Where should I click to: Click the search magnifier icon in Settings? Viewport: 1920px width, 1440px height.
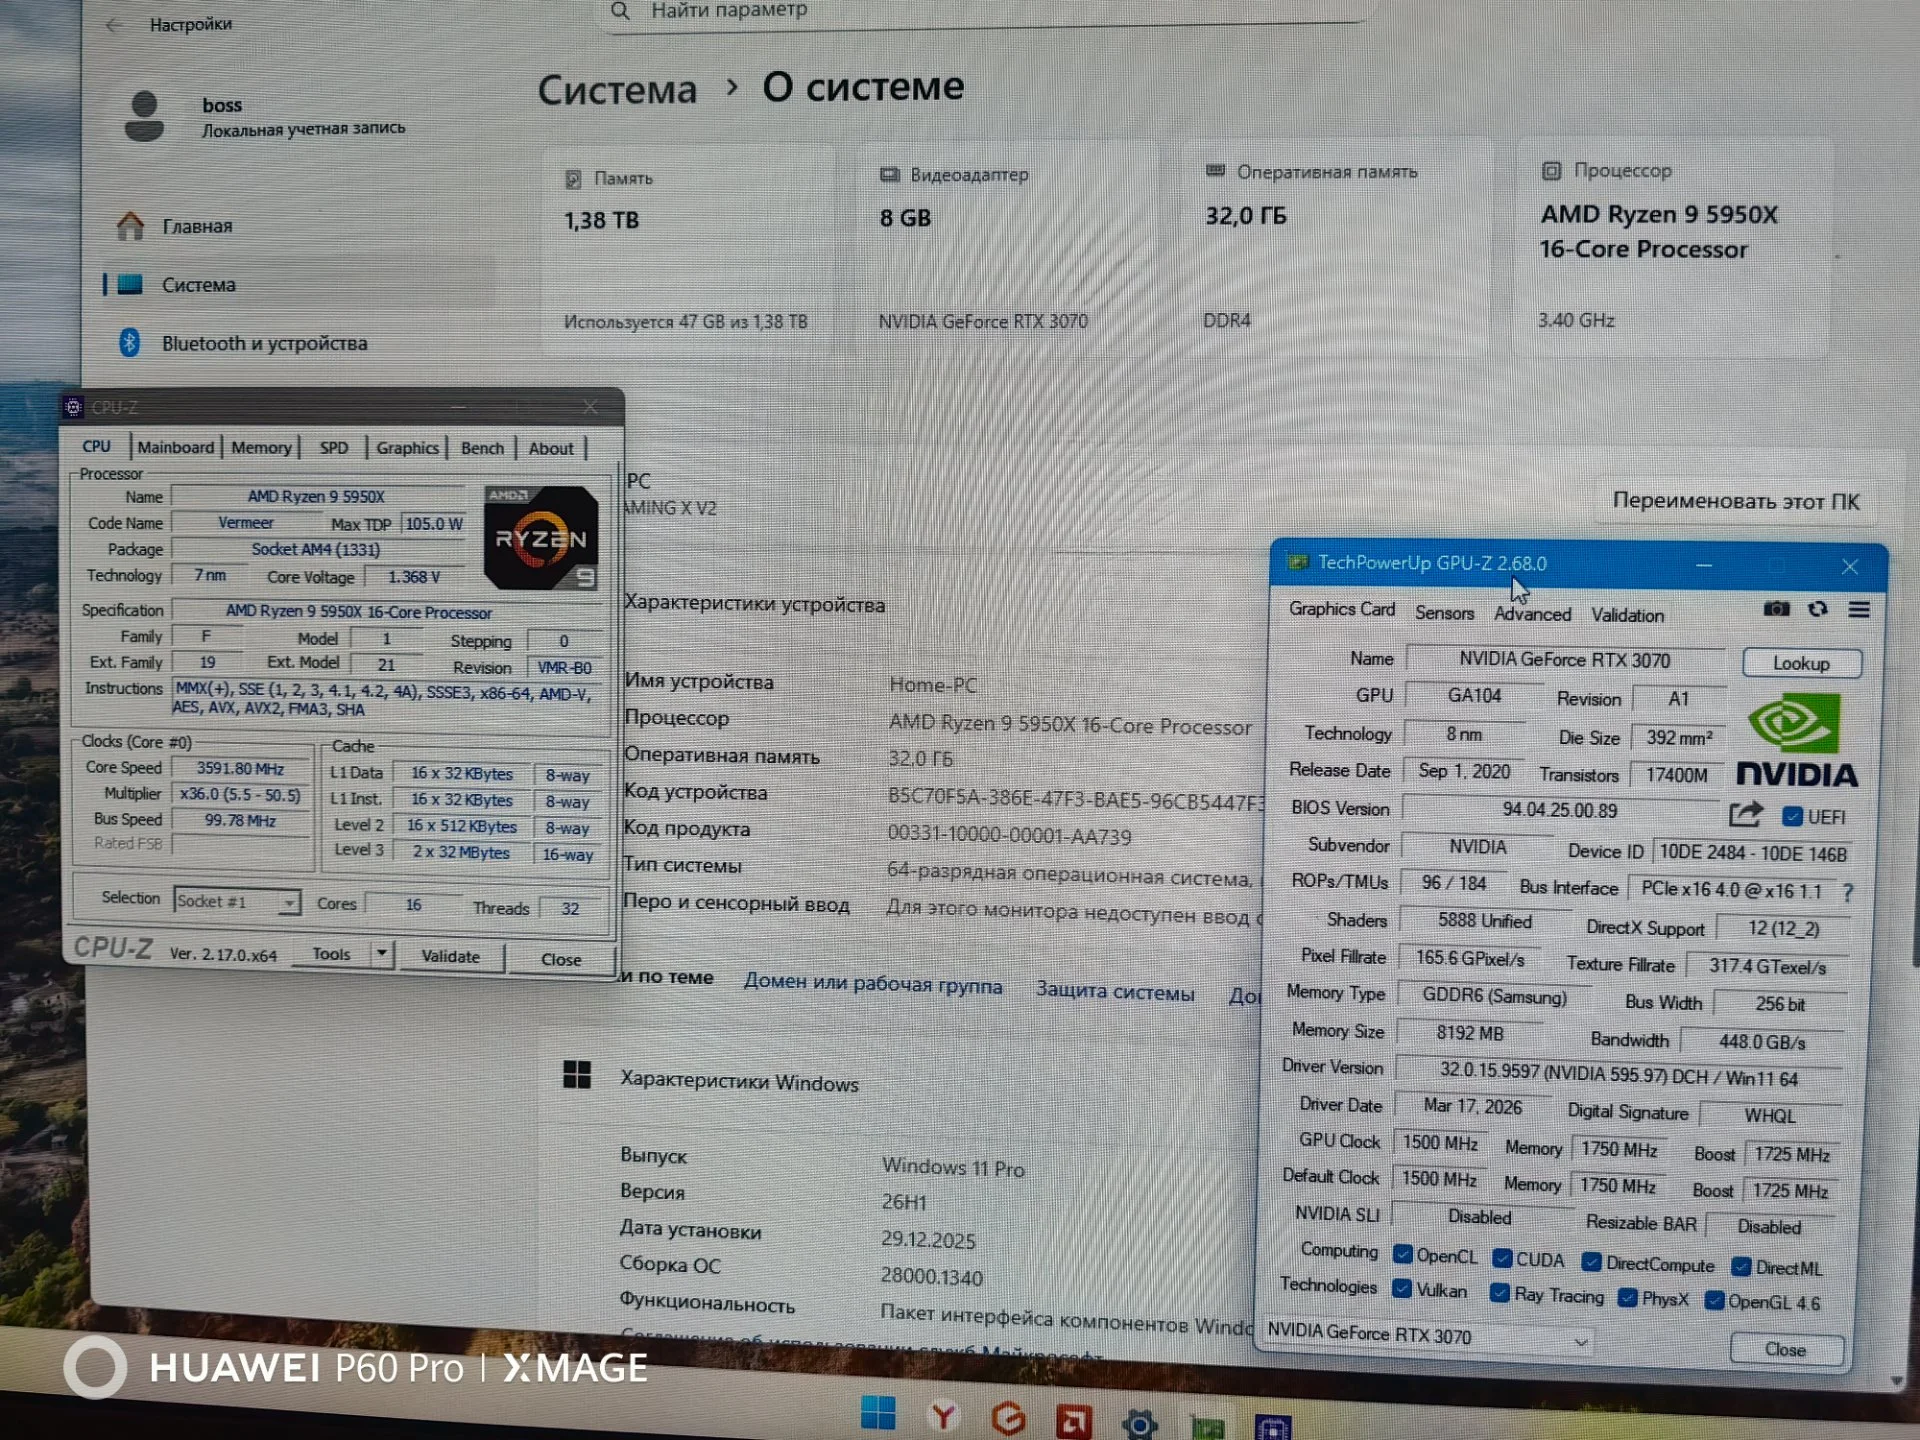coord(620,11)
